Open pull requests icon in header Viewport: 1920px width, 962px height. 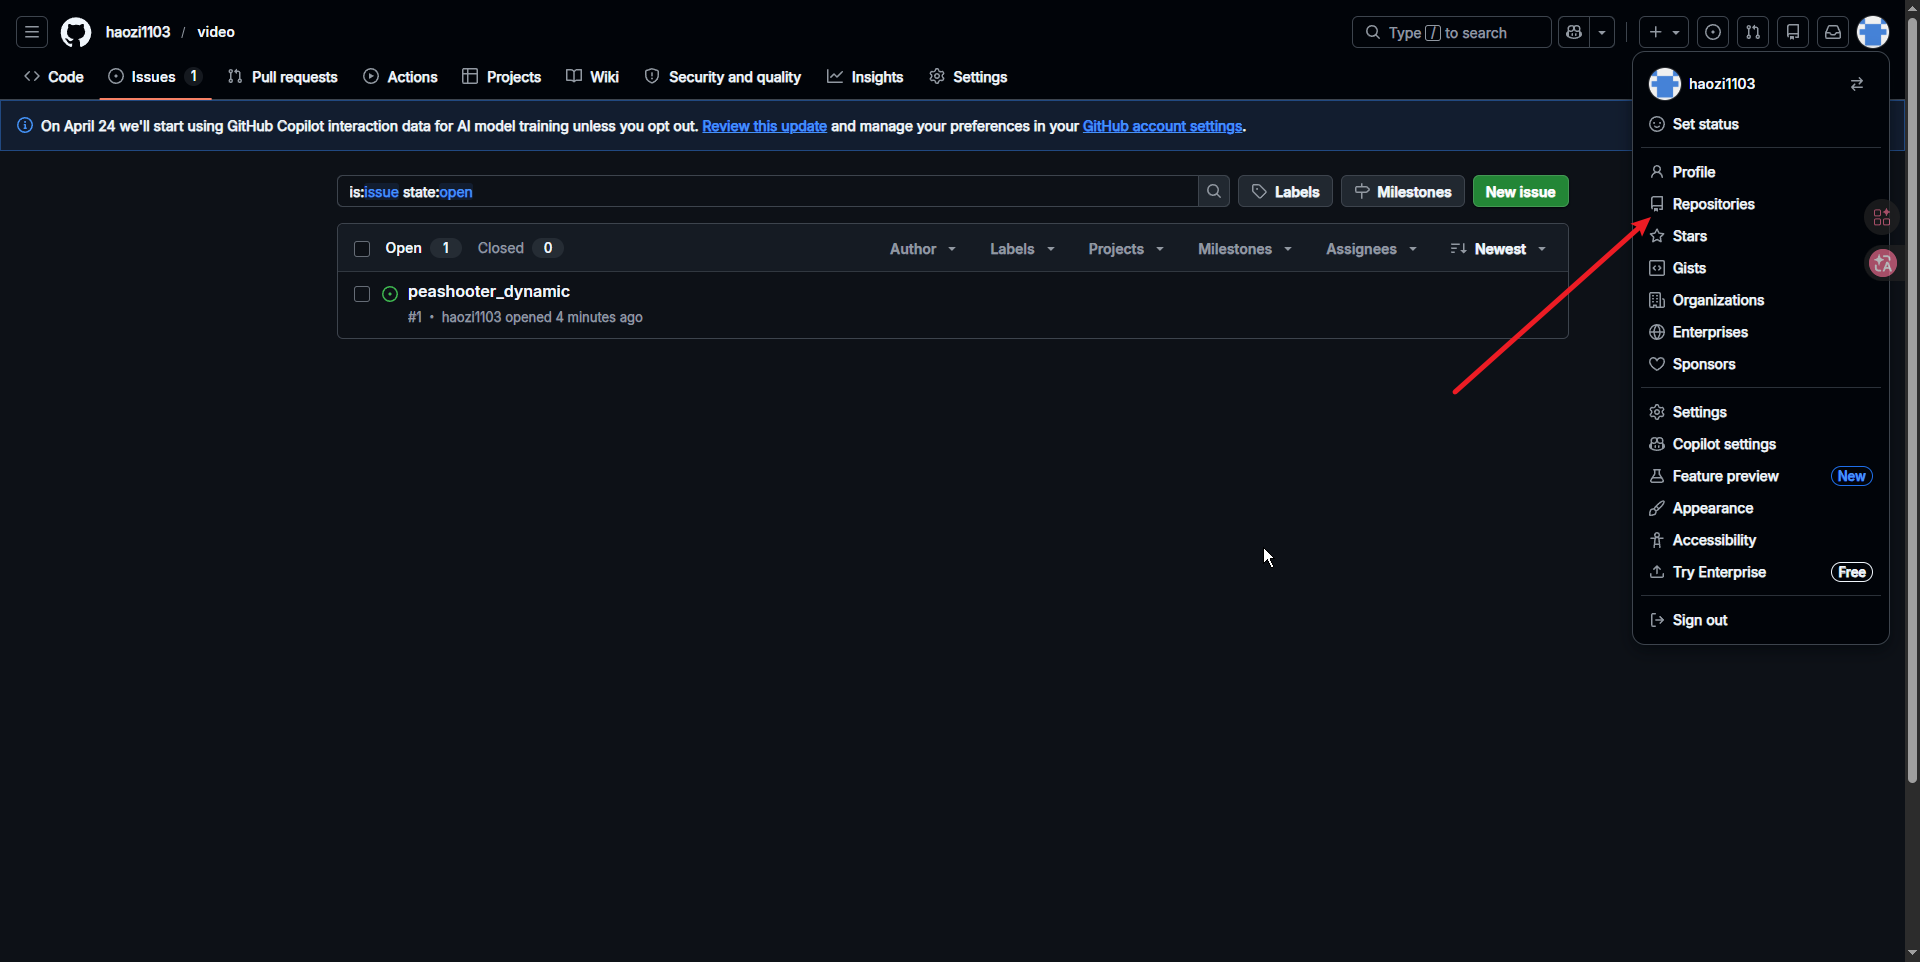1753,32
